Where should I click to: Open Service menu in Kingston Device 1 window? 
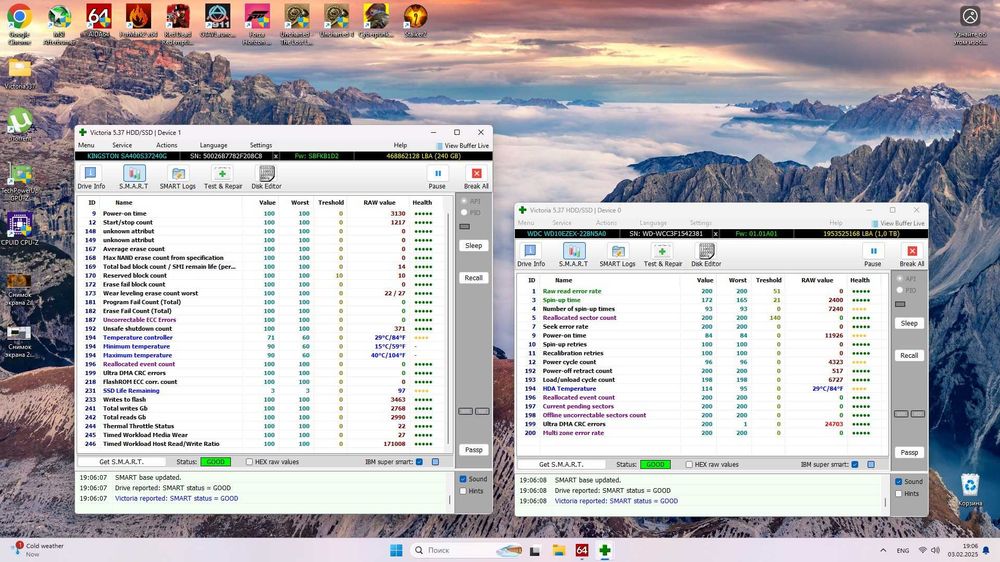coord(122,145)
